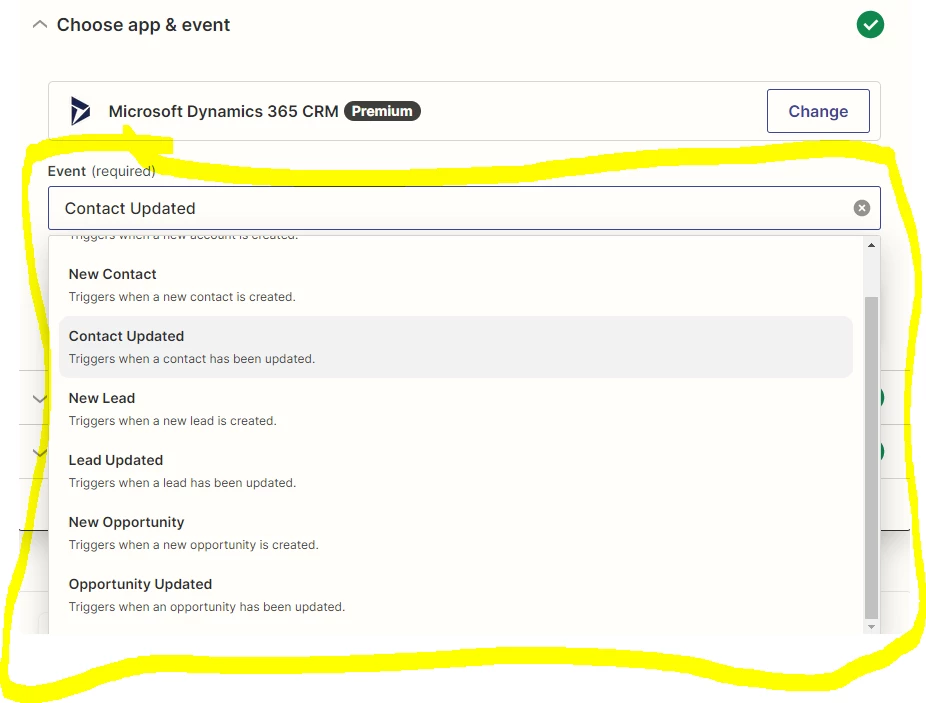Click the dropdown list scroll-up arrow
The height and width of the screenshot is (703, 926).
[871, 245]
